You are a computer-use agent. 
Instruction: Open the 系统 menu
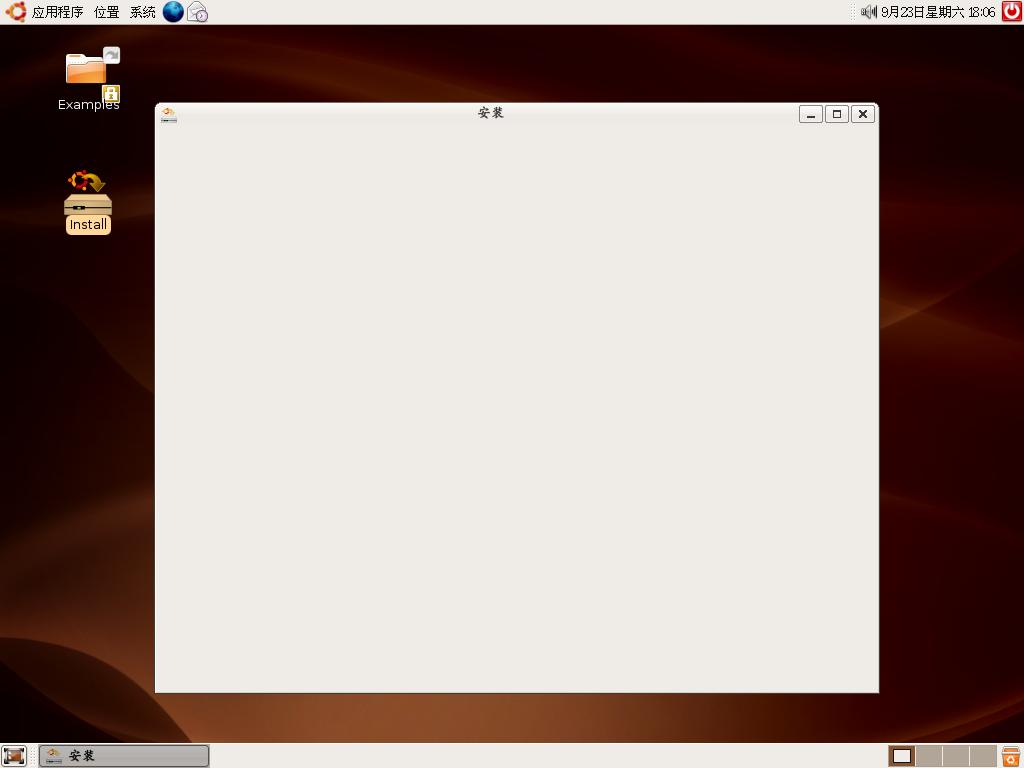click(142, 12)
